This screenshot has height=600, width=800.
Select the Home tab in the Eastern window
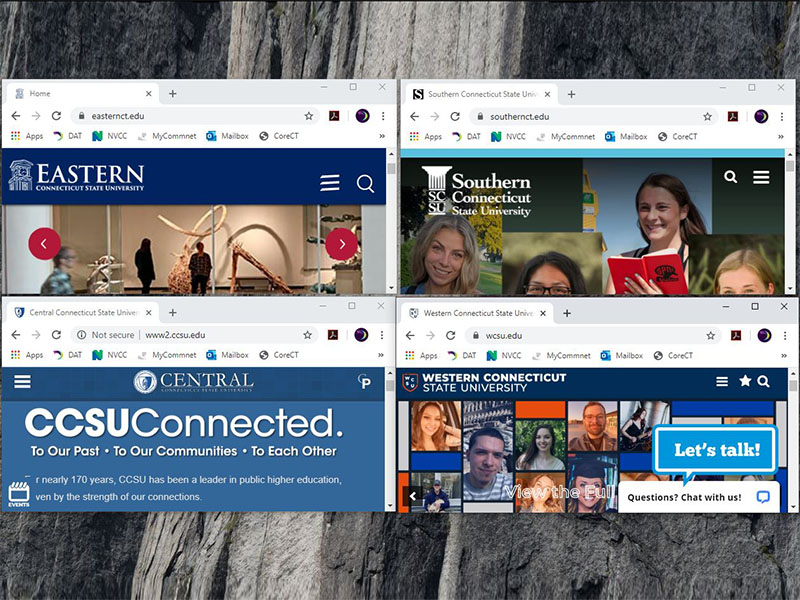(82, 93)
